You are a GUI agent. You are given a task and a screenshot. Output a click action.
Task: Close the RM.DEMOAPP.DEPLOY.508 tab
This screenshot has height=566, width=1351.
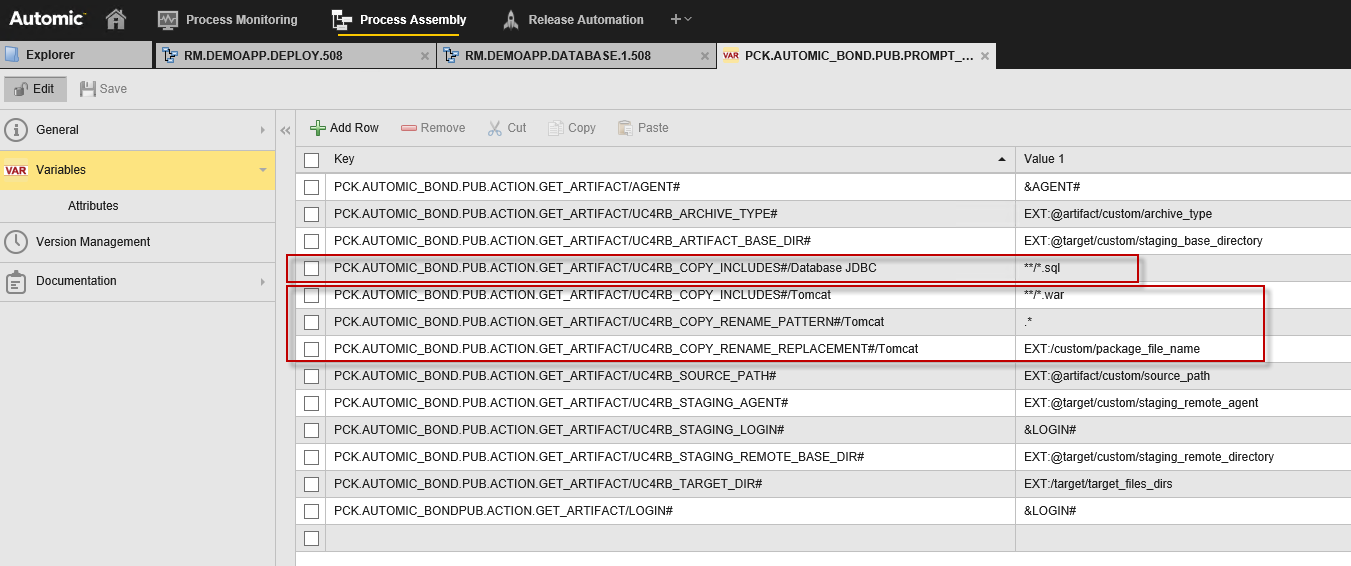point(424,56)
